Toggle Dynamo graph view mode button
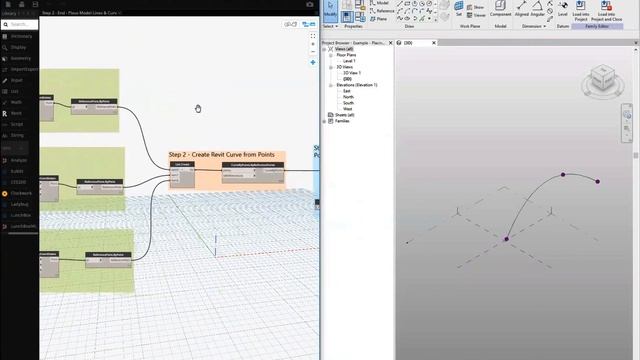This screenshot has height=360, width=640. [x=309, y=24]
